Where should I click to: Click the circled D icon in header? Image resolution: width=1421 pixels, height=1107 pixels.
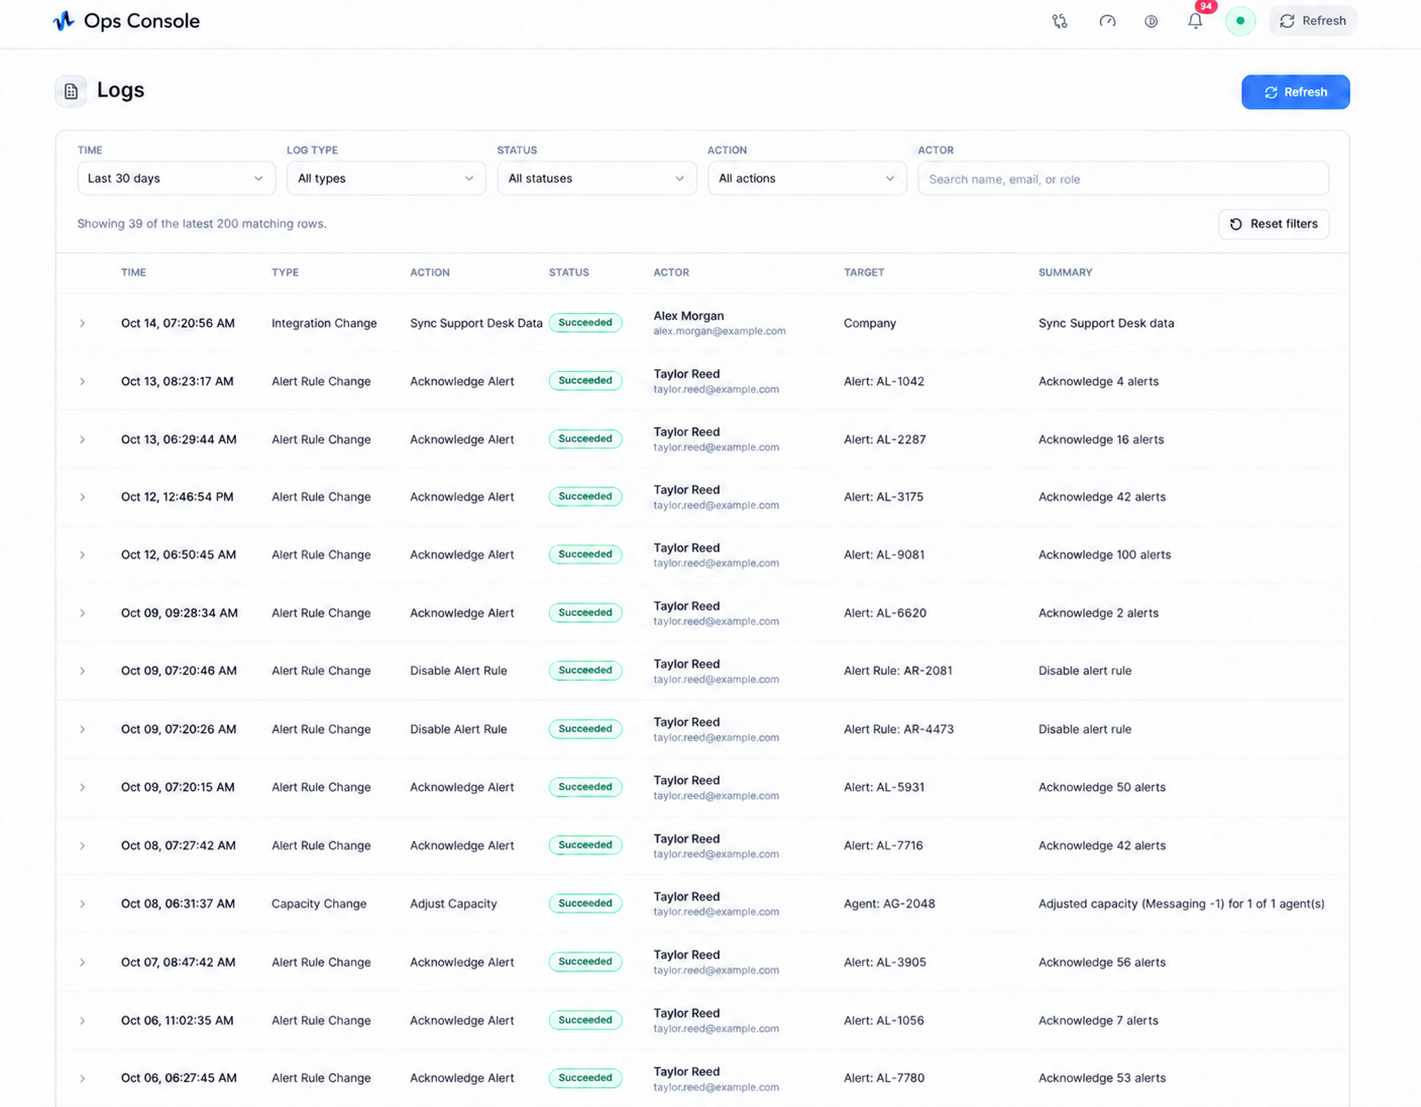[x=1151, y=21]
